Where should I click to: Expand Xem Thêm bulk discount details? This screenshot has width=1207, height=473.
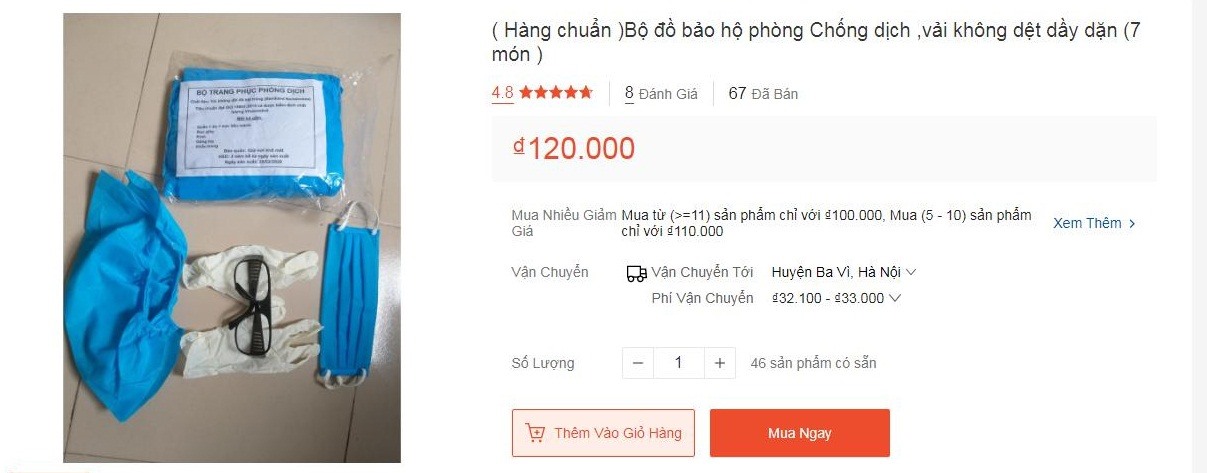click(1094, 223)
